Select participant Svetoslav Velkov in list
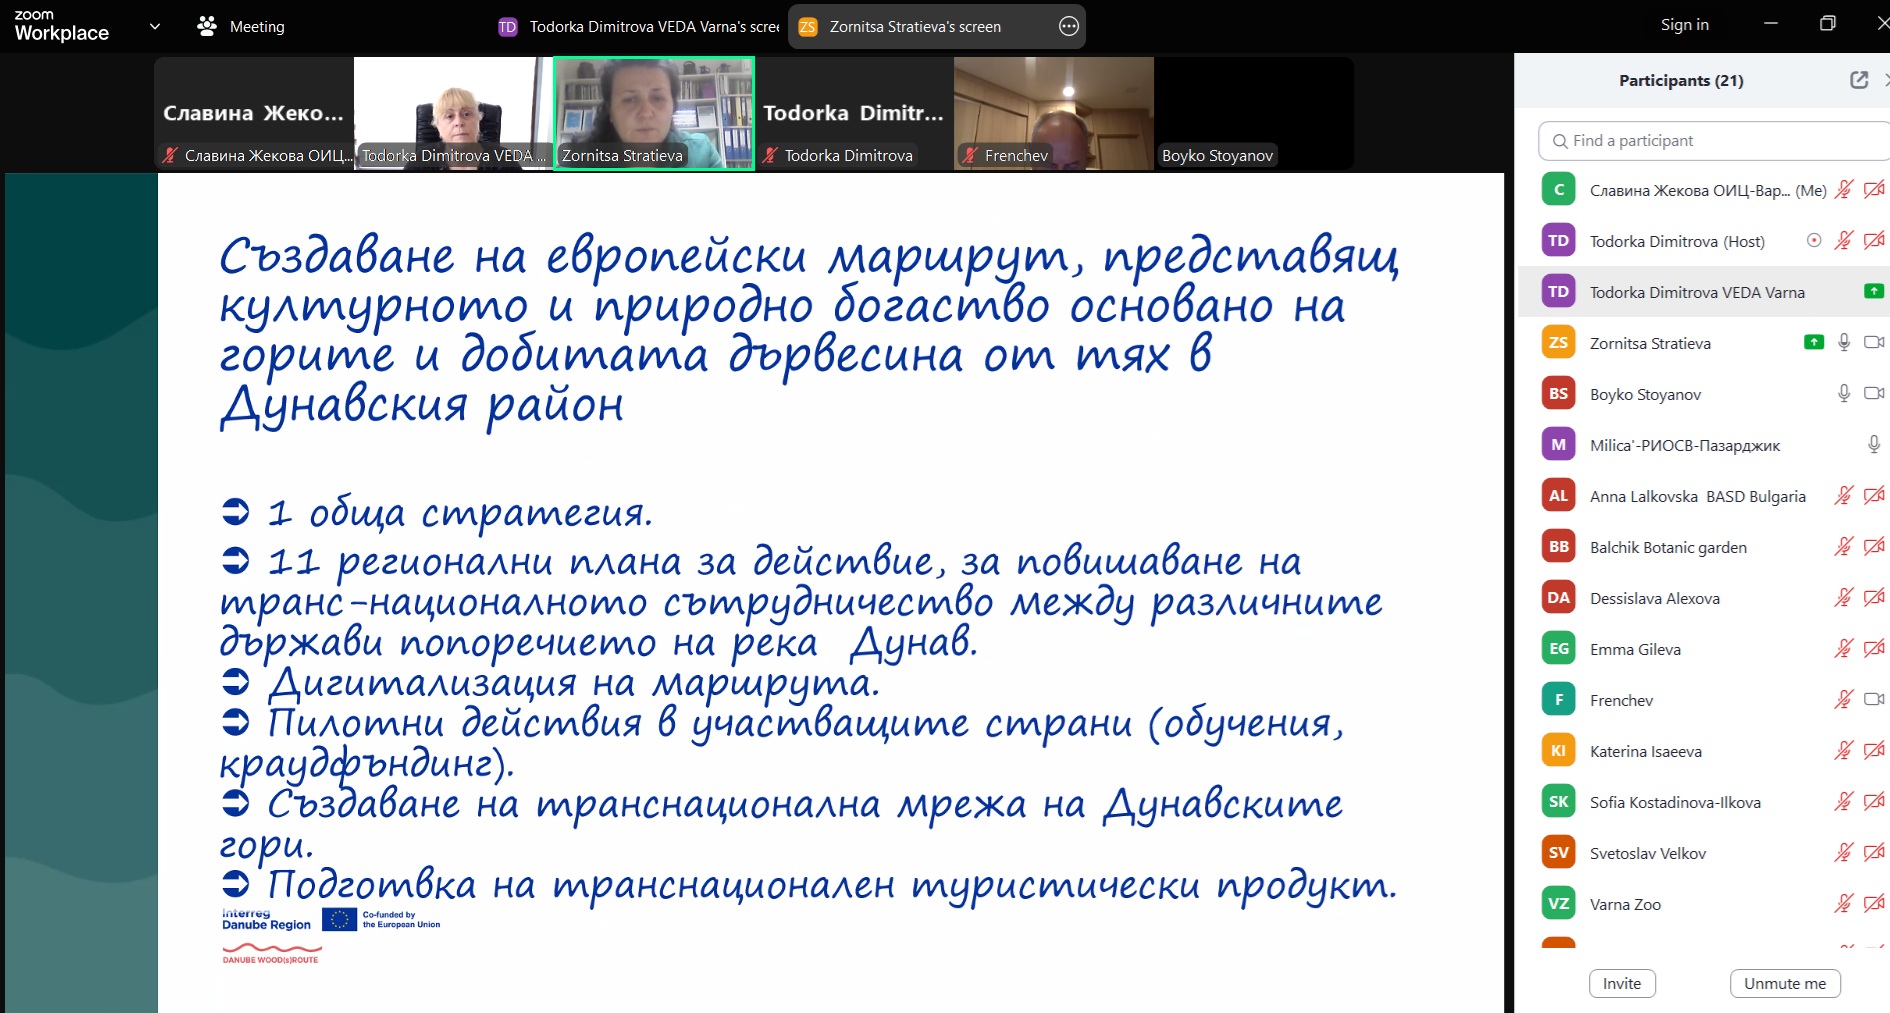 pyautogui.click(x=1704, y=853)
